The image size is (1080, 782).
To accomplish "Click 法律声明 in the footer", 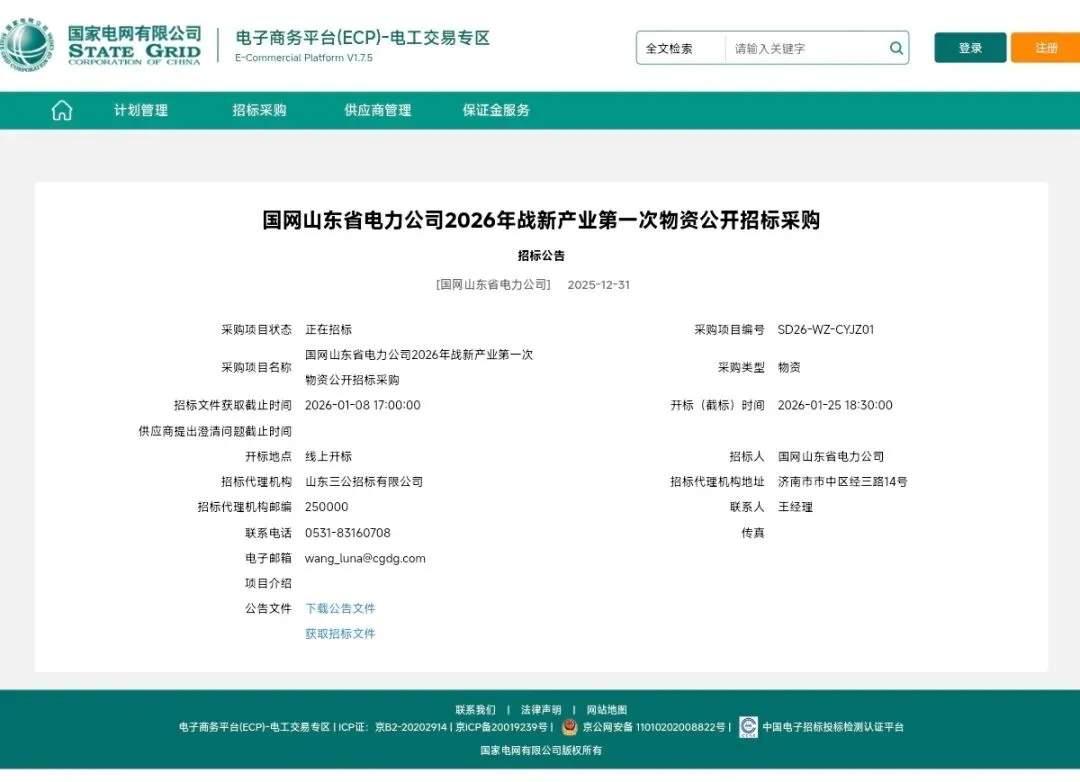I will pos(541,710).
